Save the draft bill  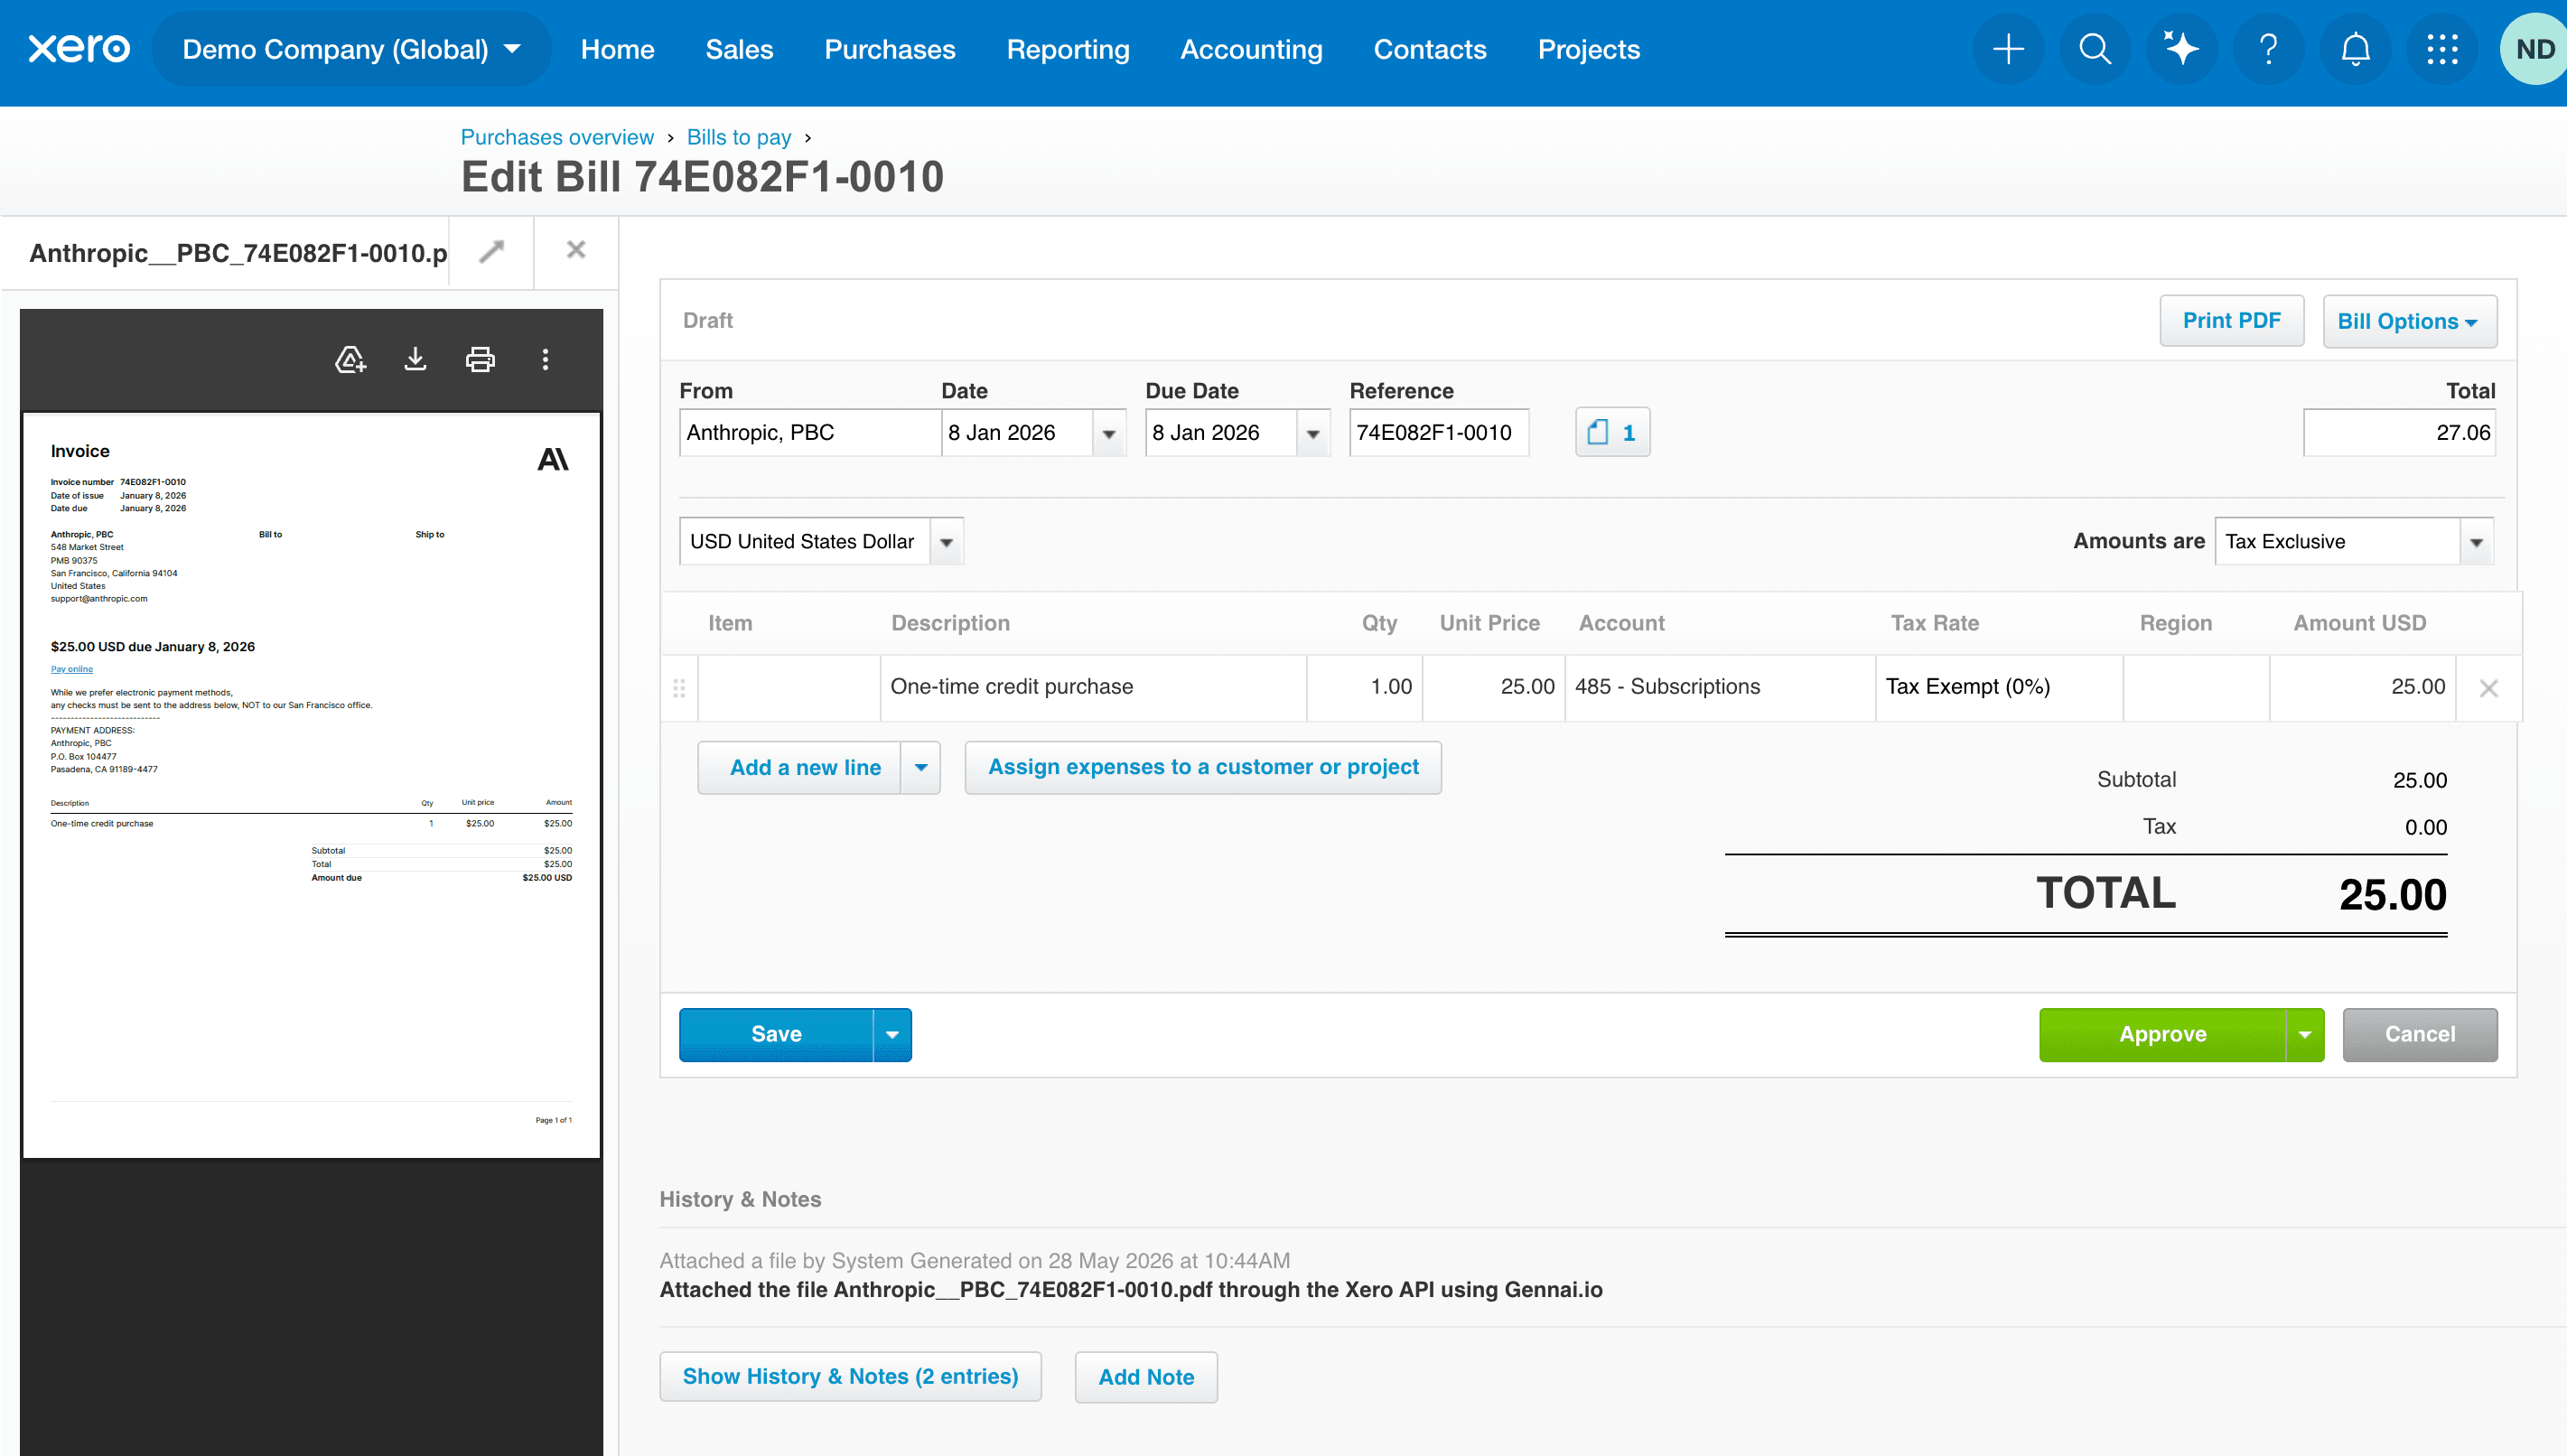point(776,1034)
